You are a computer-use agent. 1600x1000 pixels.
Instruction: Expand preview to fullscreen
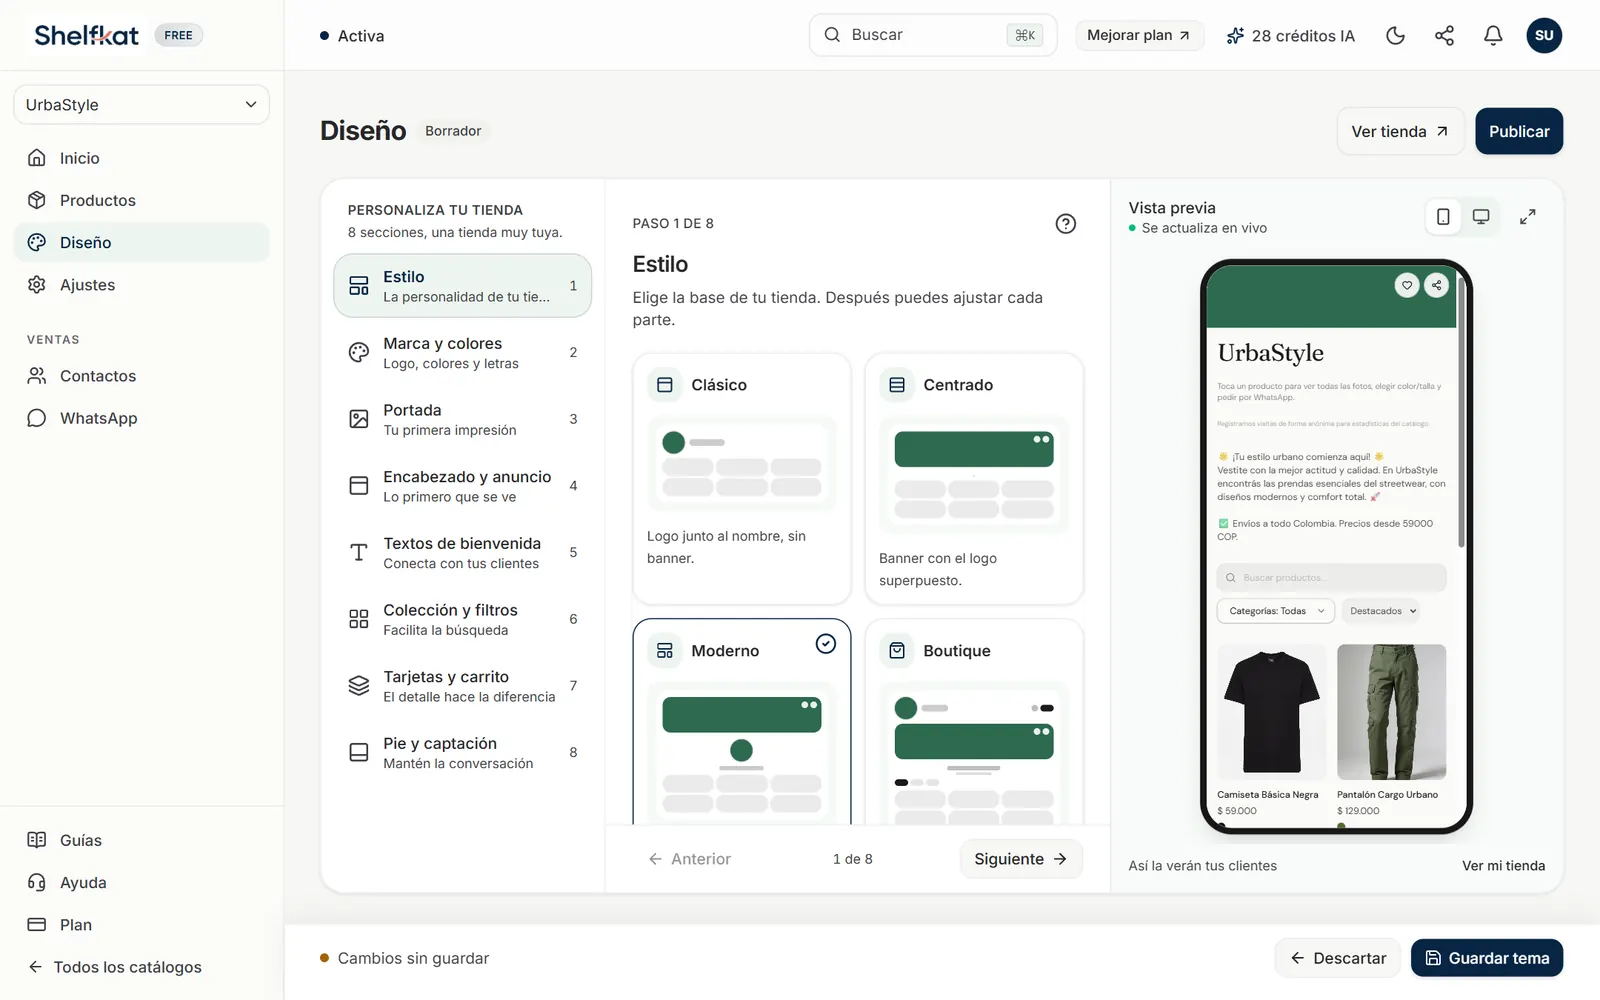coord(1527,217)
